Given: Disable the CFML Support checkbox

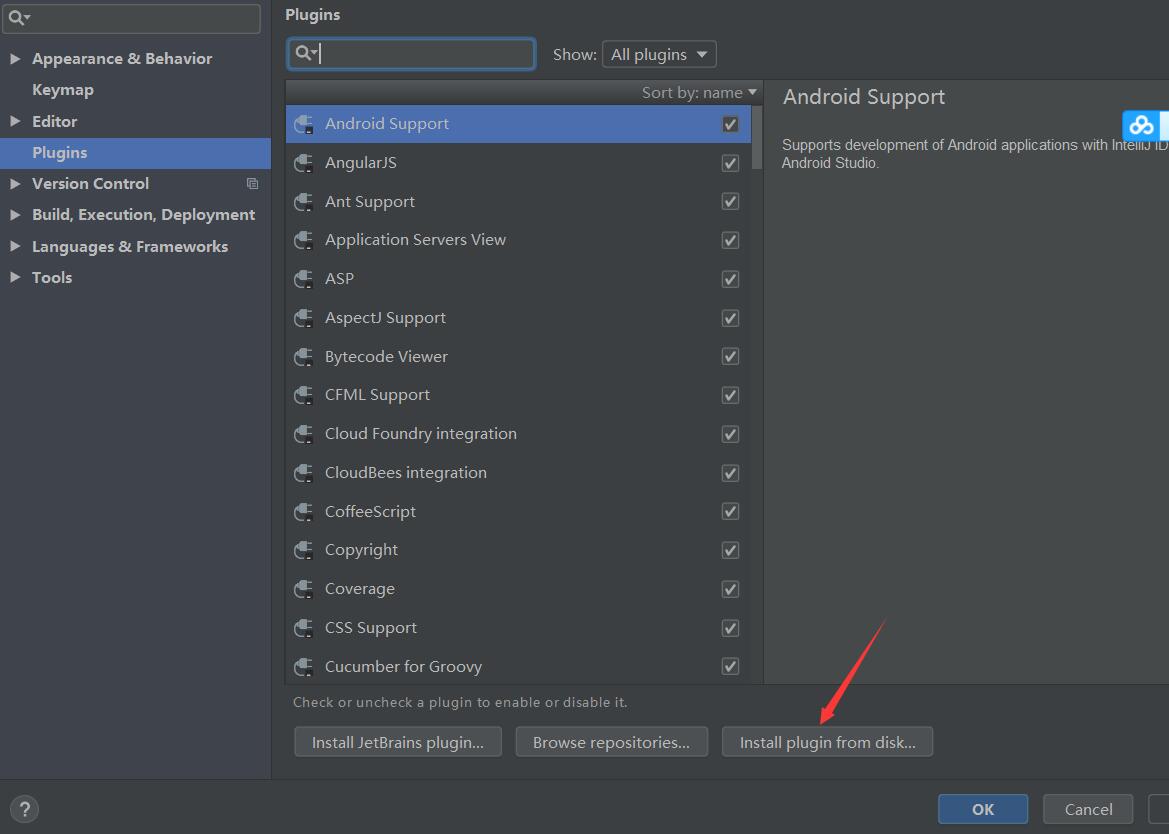Looking at the screenshot, I should click(x=731, y=395).
